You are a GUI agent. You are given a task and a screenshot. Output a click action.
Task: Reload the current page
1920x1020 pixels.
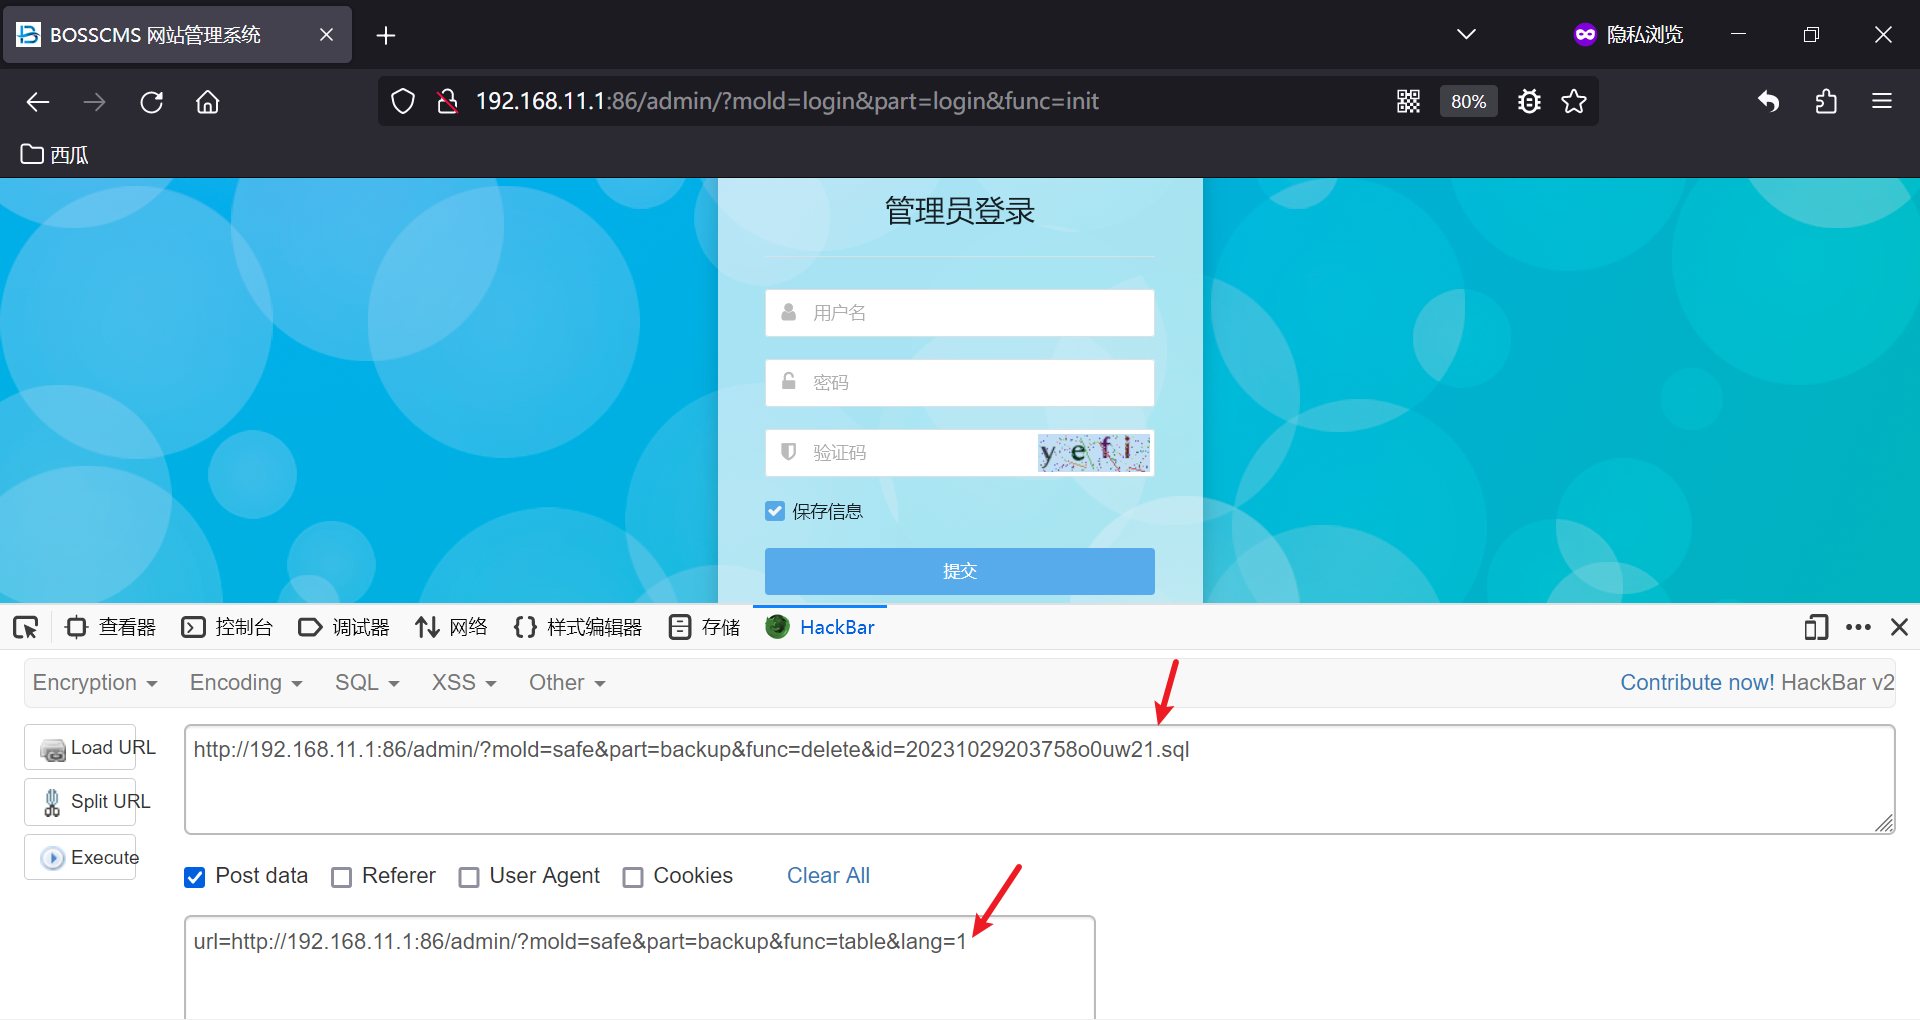coord(152,102)
